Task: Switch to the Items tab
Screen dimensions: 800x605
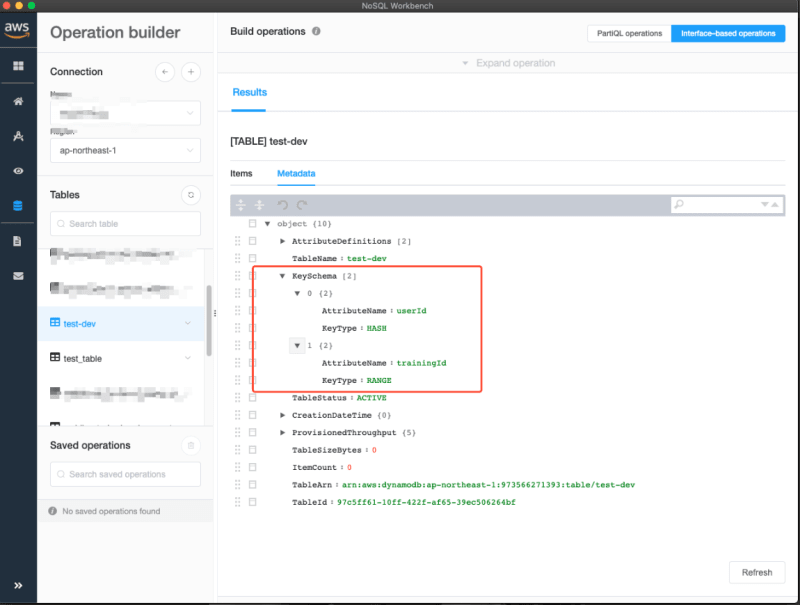Action: click(241, 173)
